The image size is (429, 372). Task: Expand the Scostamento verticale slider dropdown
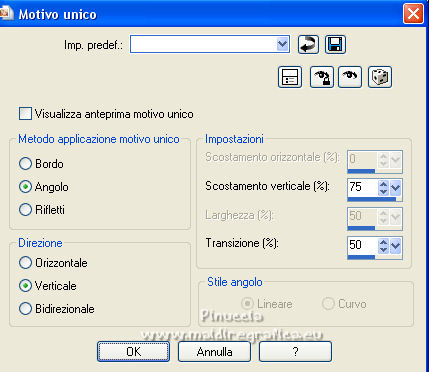396,188
